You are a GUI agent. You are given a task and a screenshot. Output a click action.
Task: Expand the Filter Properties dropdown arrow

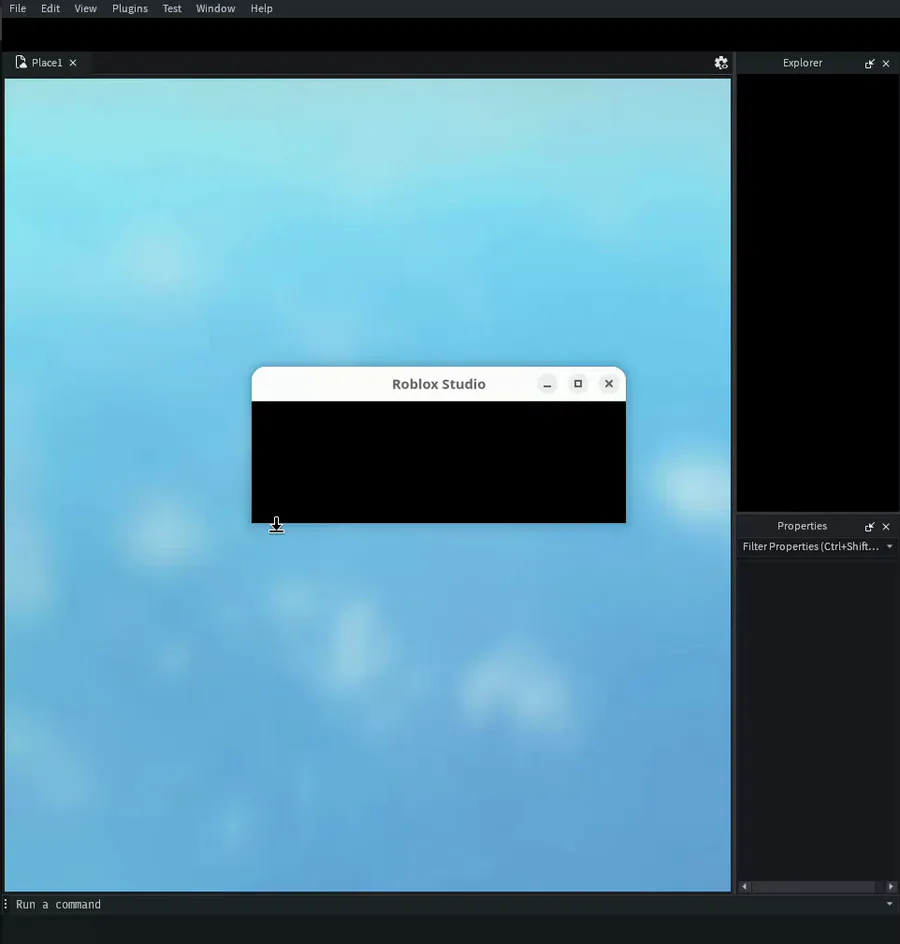pos(890,547)
